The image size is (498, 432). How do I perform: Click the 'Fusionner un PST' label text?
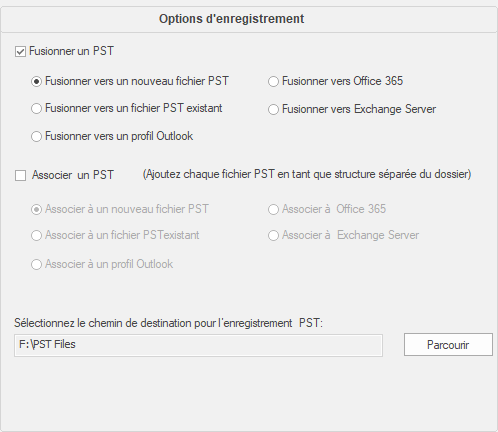click(71, 51)
